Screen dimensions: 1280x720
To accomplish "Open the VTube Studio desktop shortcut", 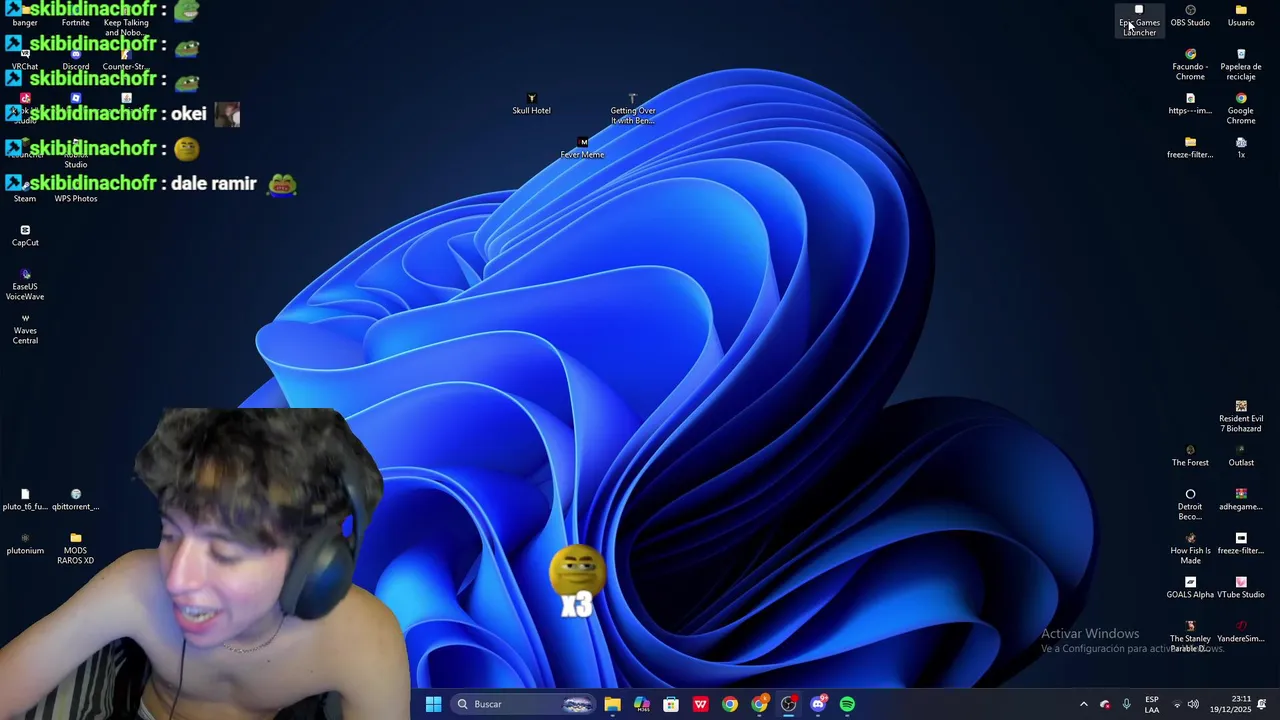I will tap(1241, 588).
